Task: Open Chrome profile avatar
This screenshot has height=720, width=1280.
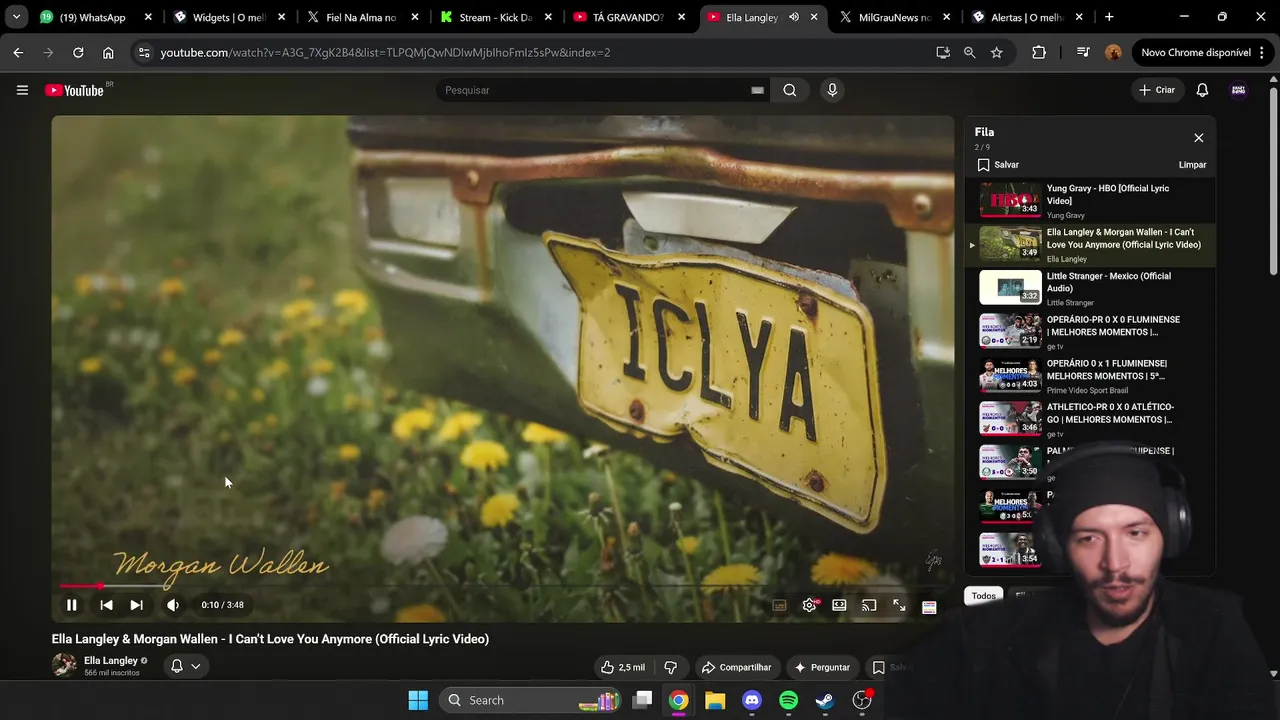Action: 1113,52
